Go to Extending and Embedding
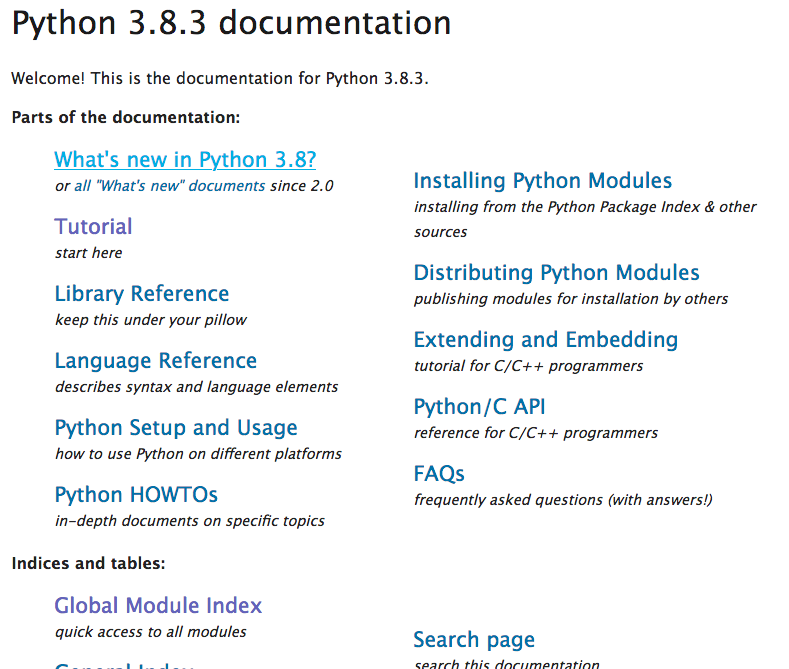Screen dimensions: 789x669 click(545, 340)
